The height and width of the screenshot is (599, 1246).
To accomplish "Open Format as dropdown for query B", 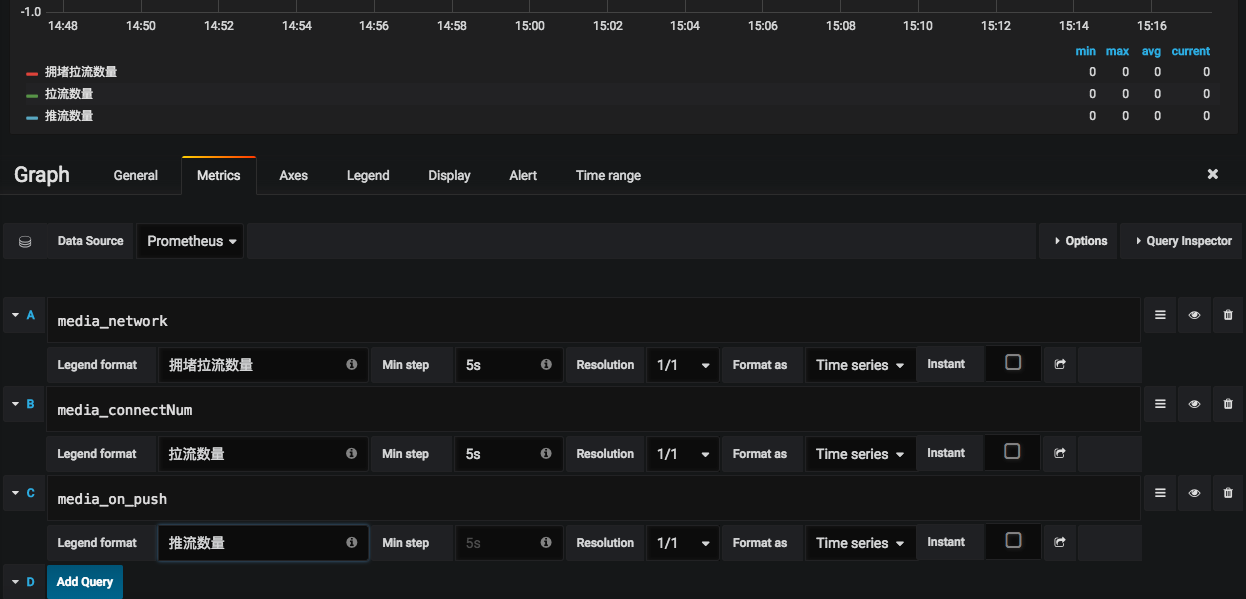I will pos(860,454).
